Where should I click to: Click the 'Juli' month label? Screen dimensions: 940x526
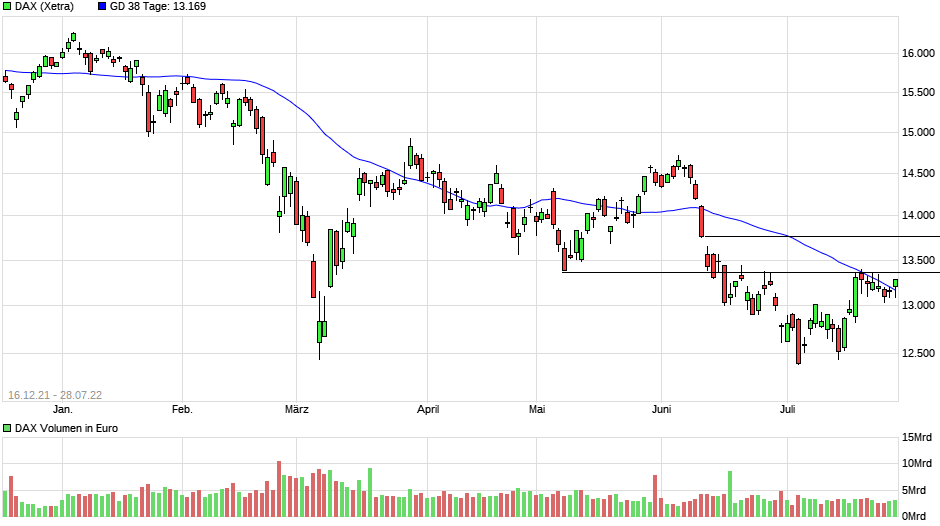coord(788,409)
